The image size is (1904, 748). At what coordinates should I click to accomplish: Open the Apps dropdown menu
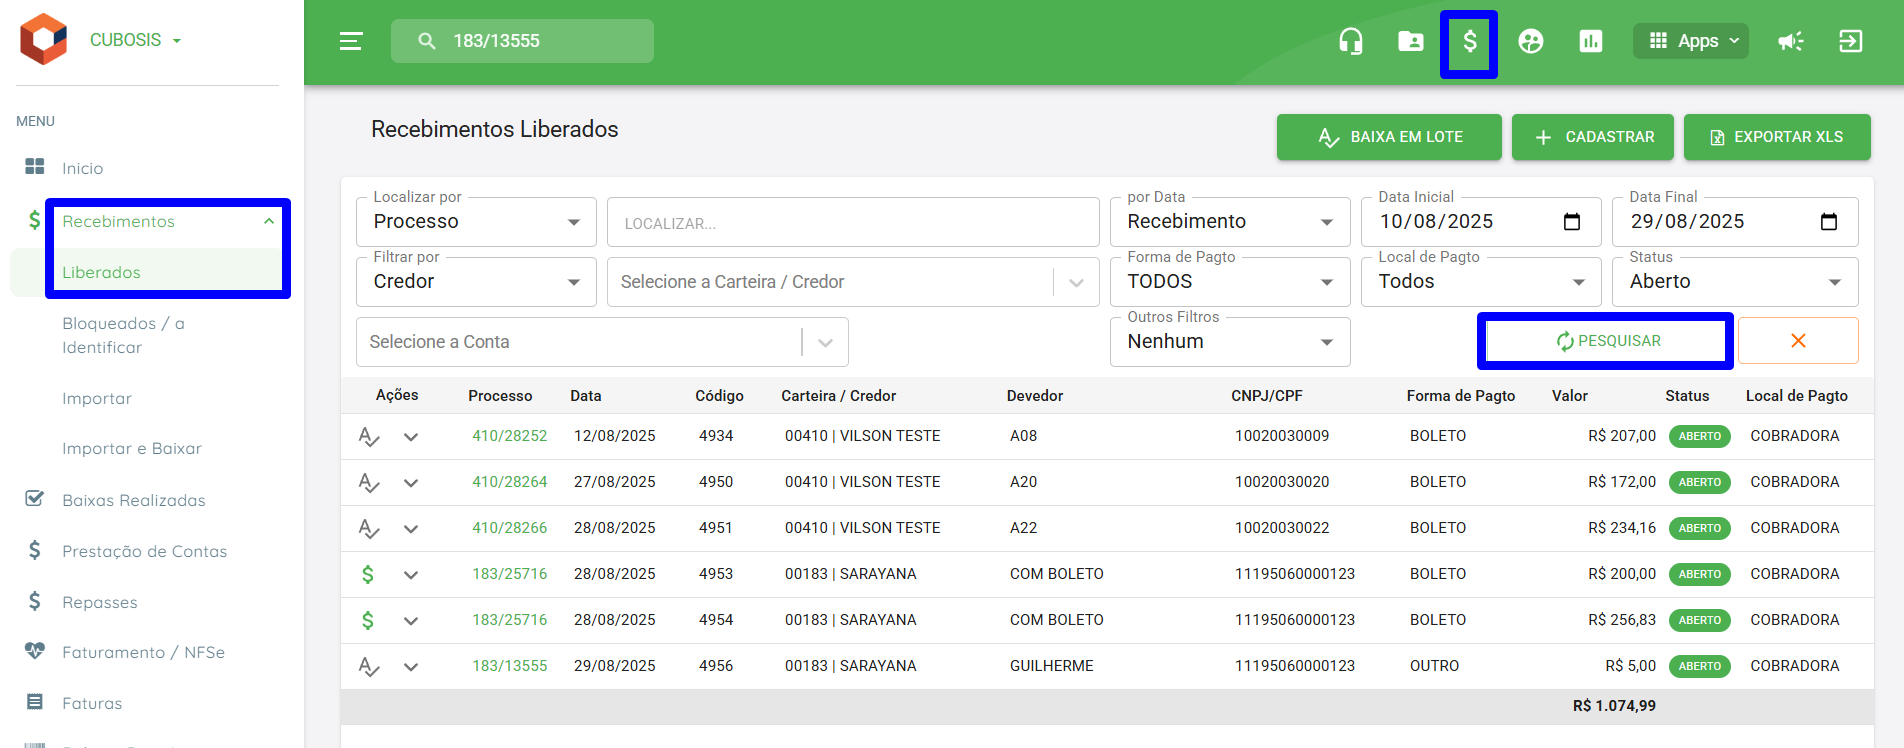1691,41
